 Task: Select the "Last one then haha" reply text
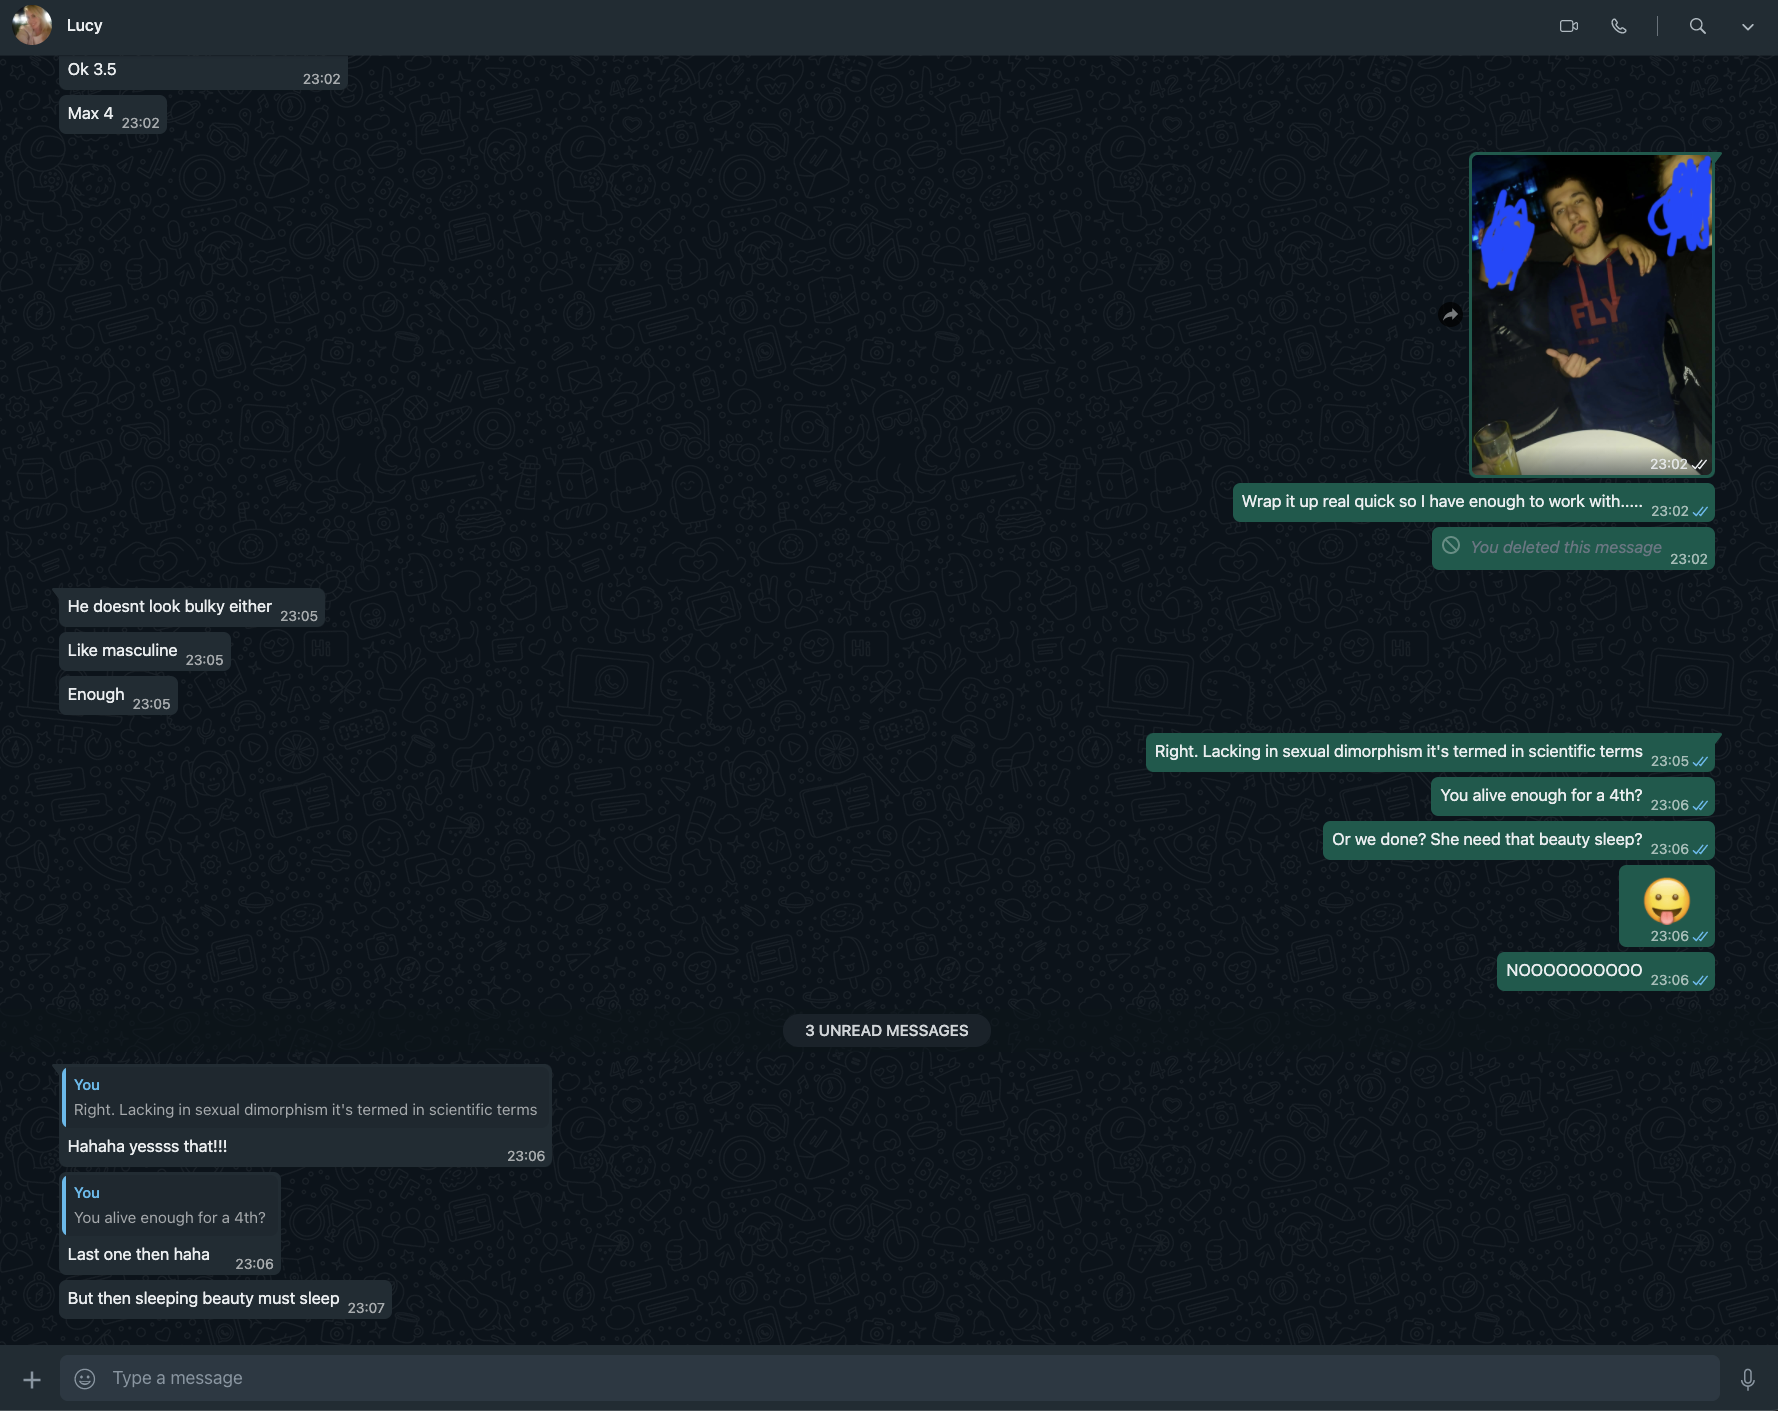click(x=139, y=1255)
